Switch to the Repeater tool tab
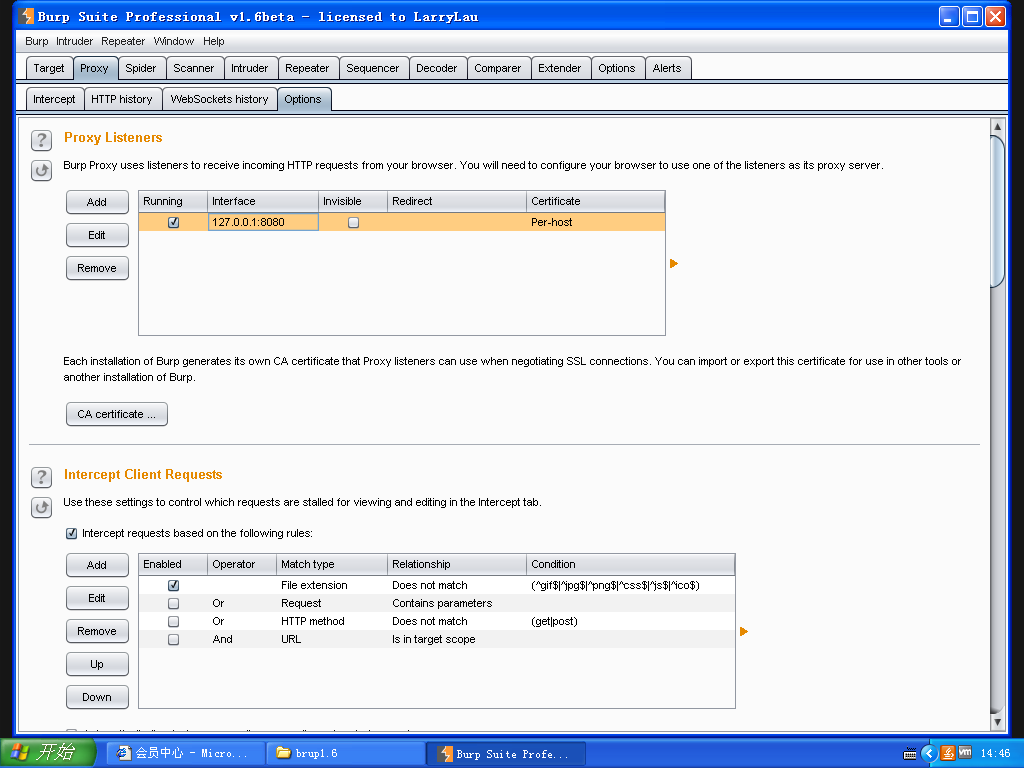 (x=307, y=68)
